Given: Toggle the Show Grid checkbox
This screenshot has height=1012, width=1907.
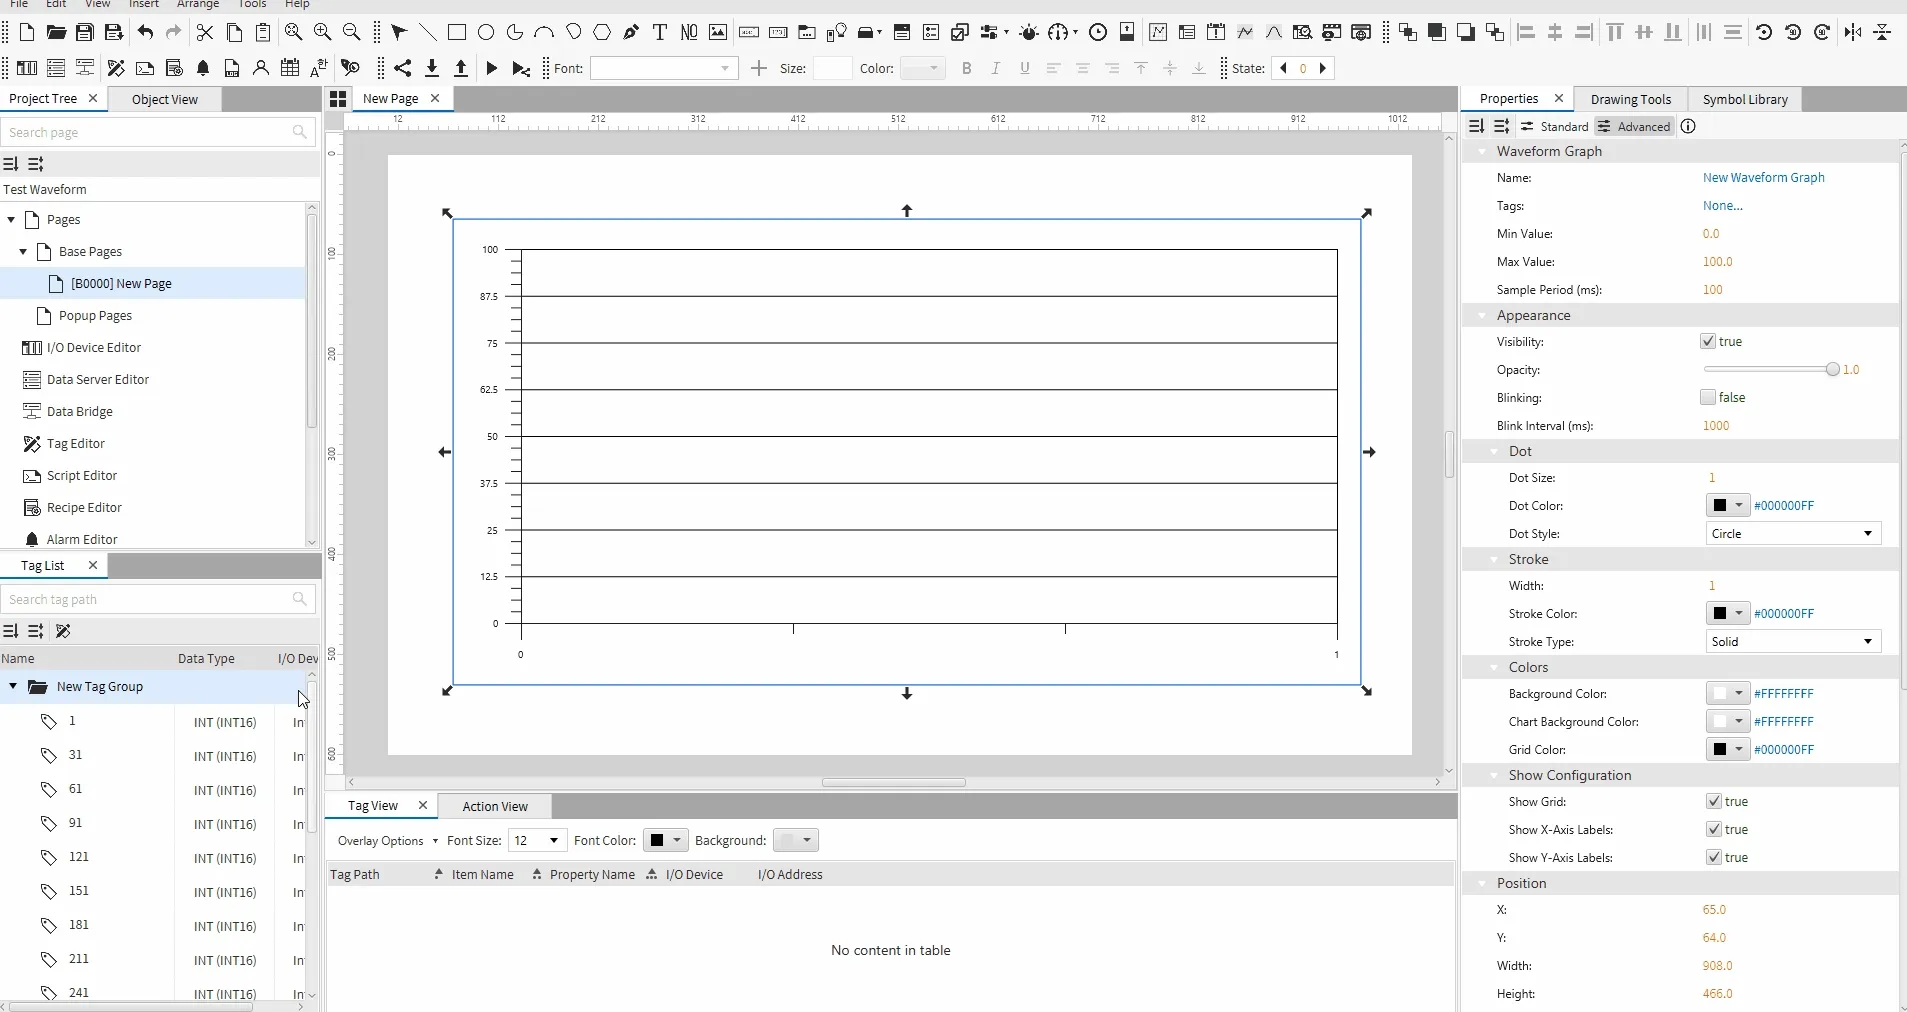Looking at the screenshot, I should [x=1714, y=802].
